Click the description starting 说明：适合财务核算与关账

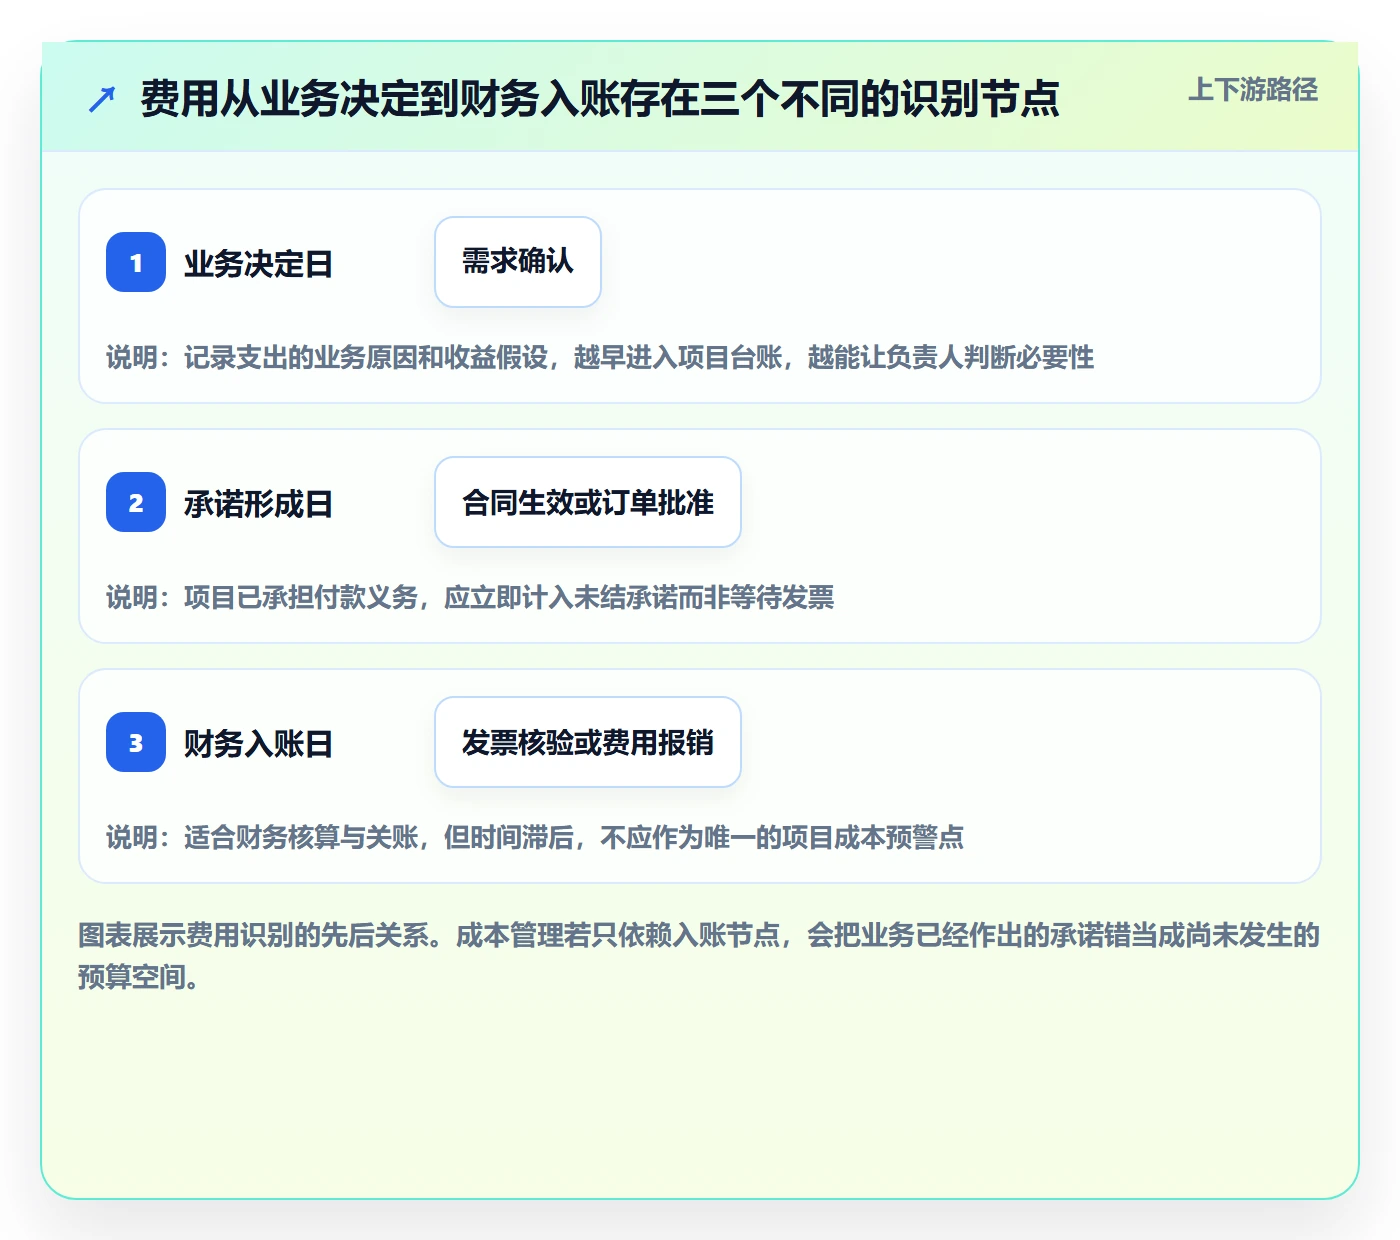[535, 837]
